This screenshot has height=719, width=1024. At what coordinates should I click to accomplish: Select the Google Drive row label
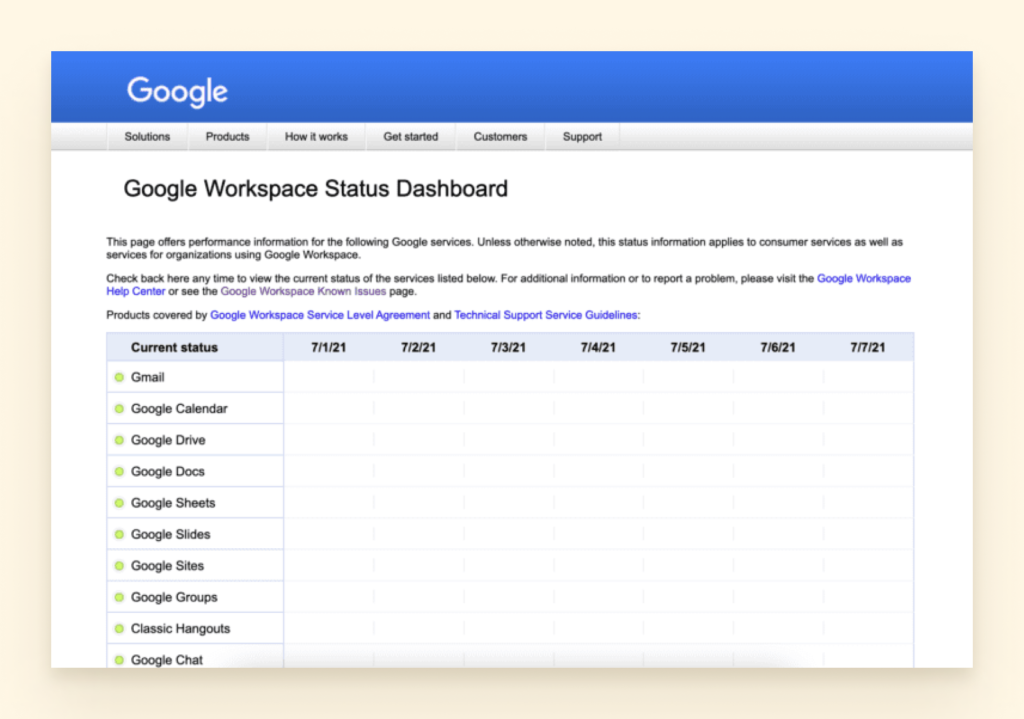point(168,440)
